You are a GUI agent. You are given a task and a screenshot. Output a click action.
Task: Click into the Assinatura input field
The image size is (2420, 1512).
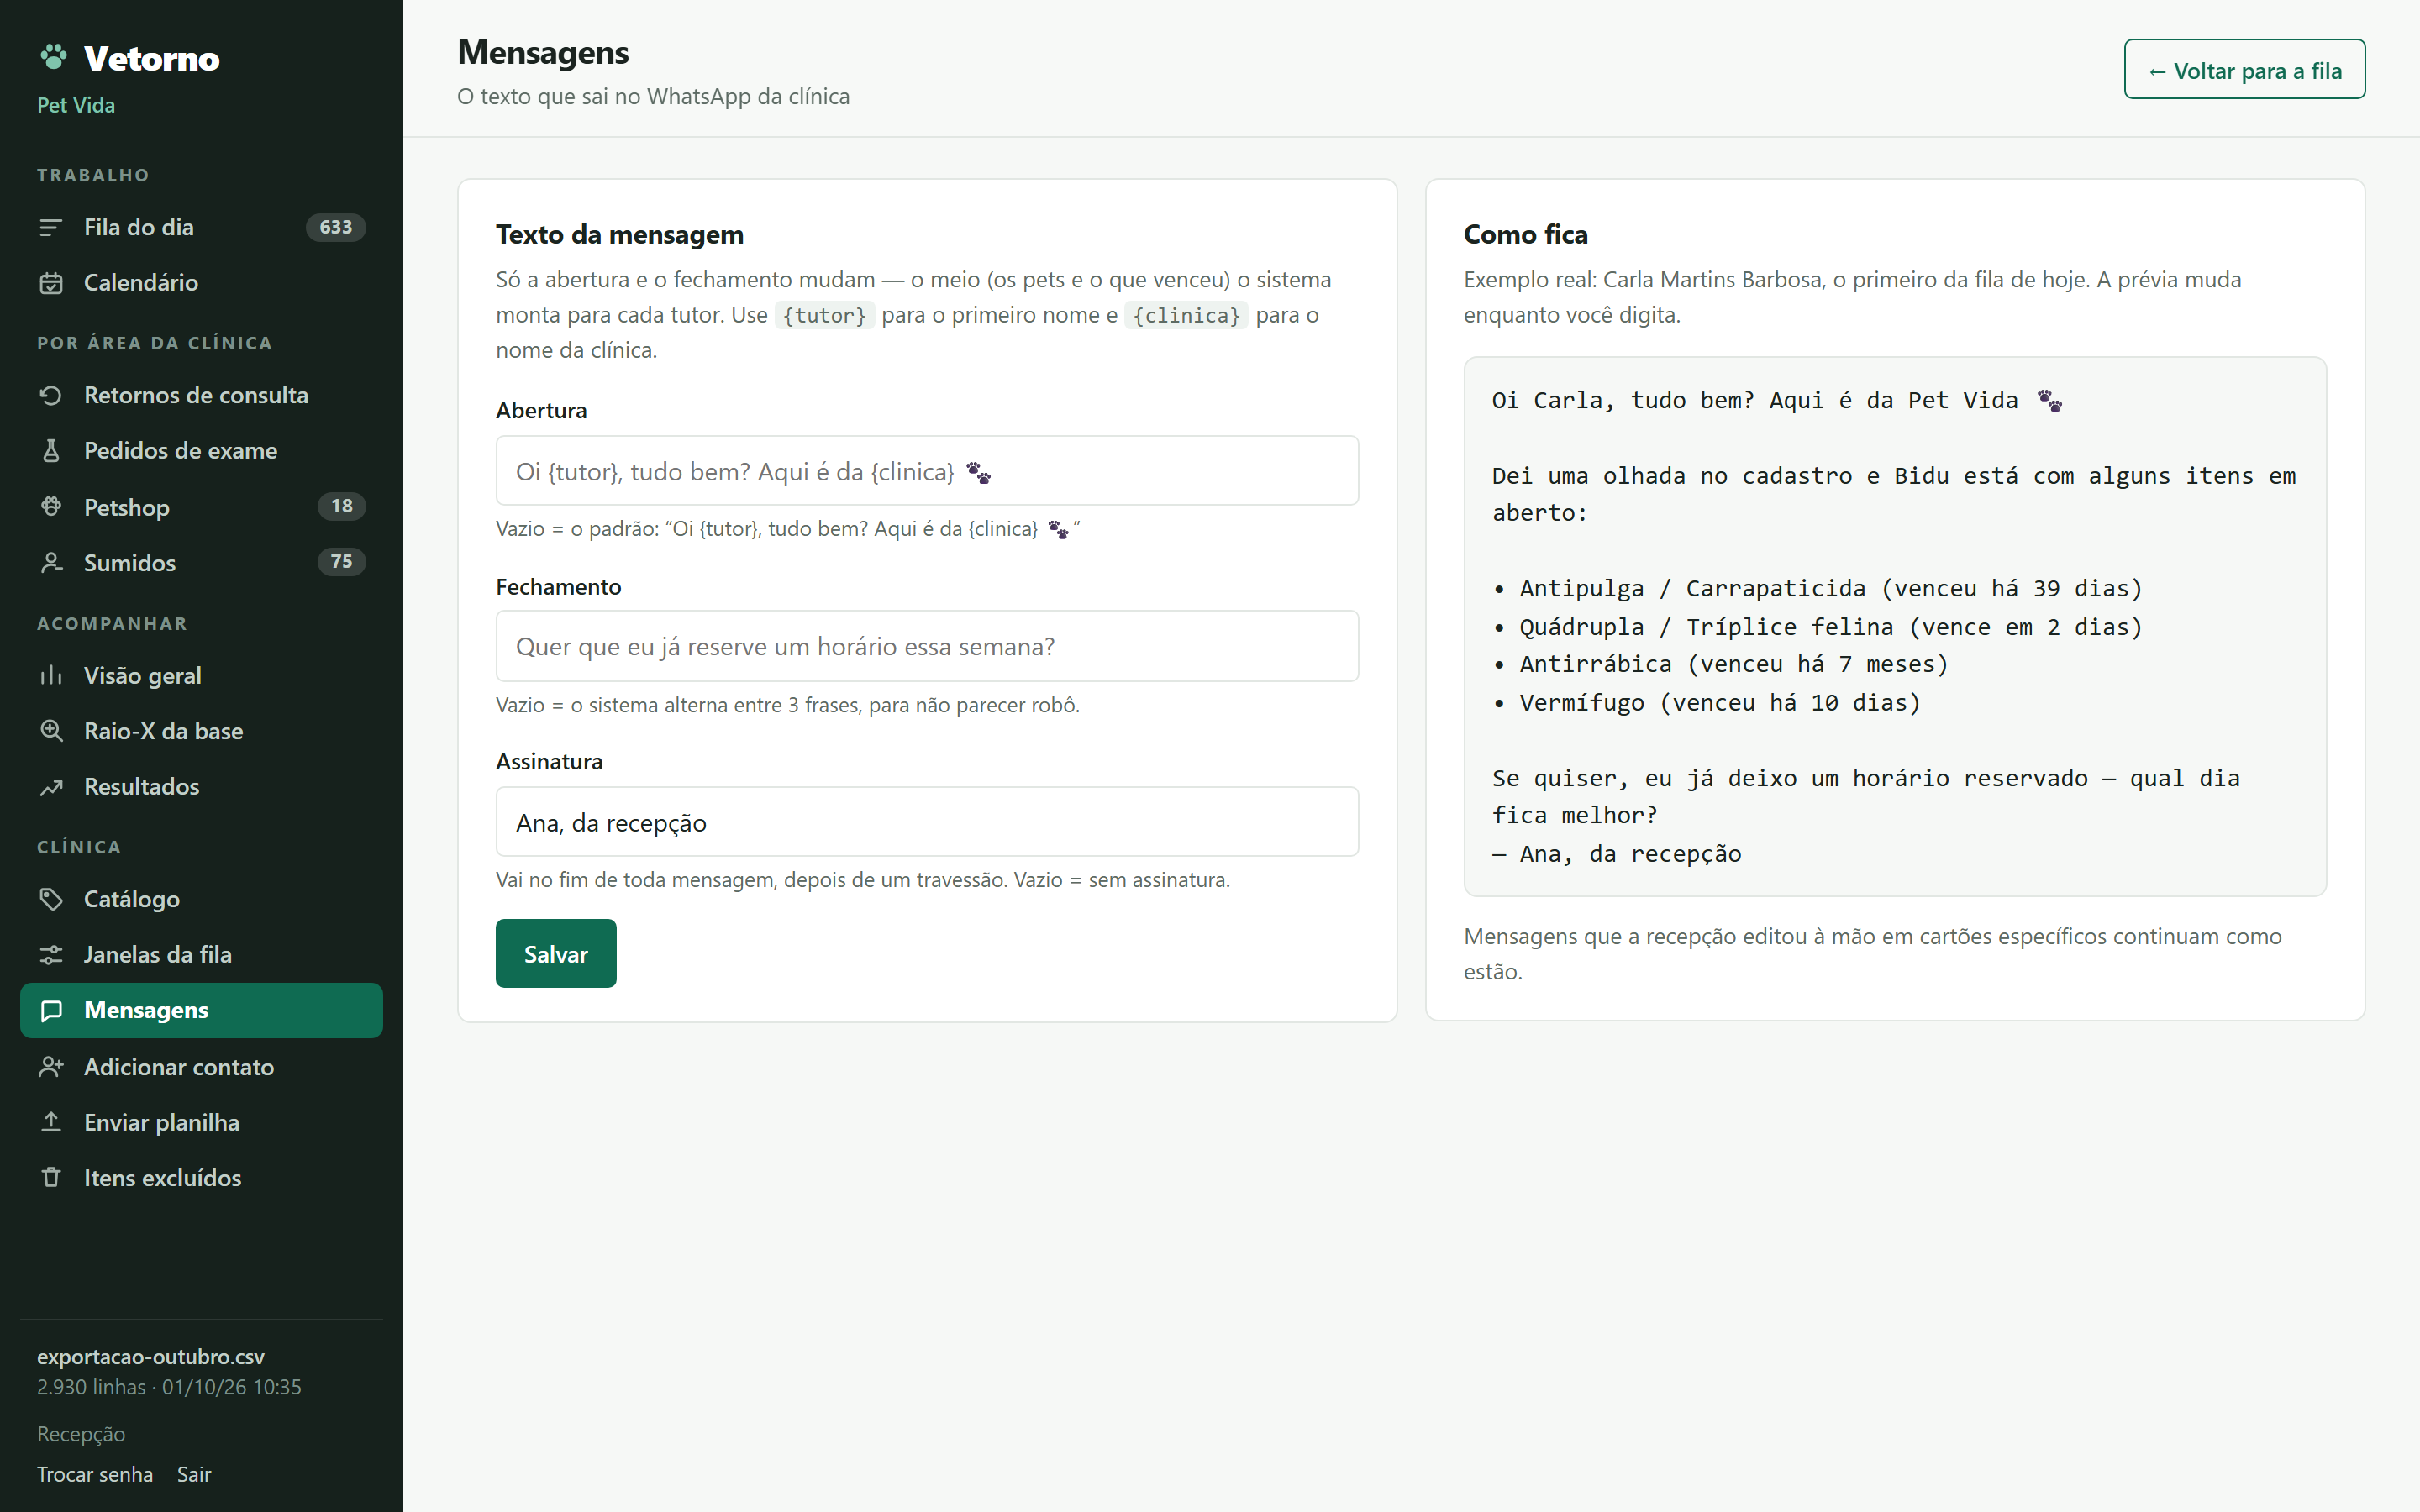pyautogui.click(x=927, y=822)
